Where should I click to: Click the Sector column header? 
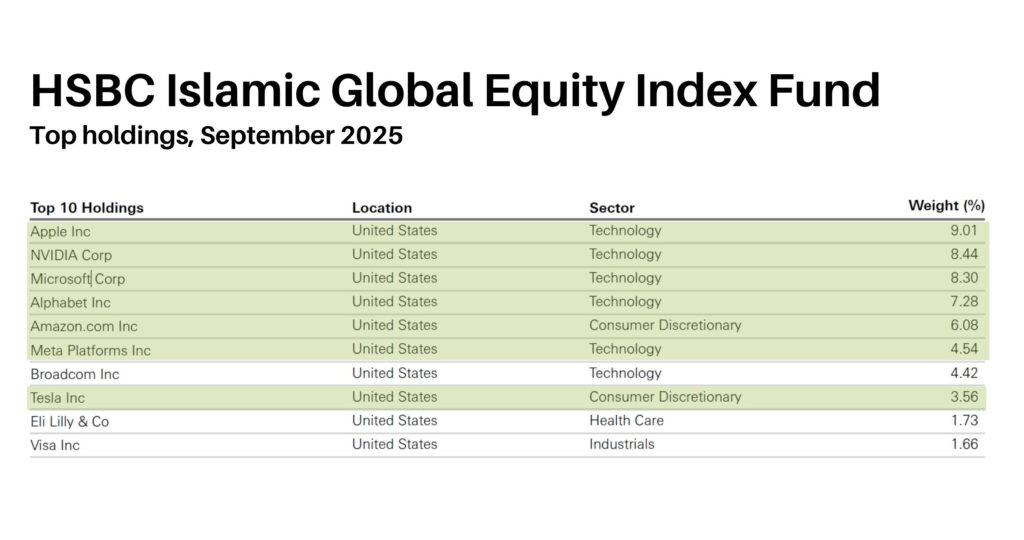pos(612,208)
